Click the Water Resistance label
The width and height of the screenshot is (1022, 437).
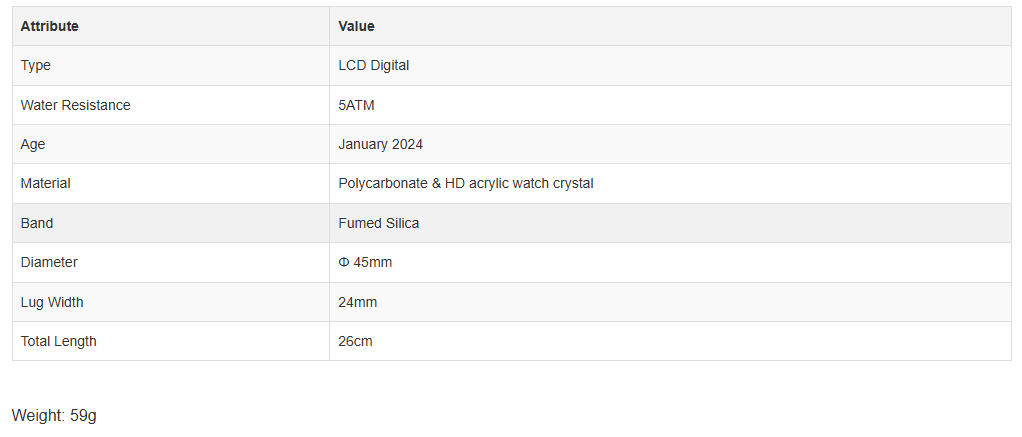76,105
